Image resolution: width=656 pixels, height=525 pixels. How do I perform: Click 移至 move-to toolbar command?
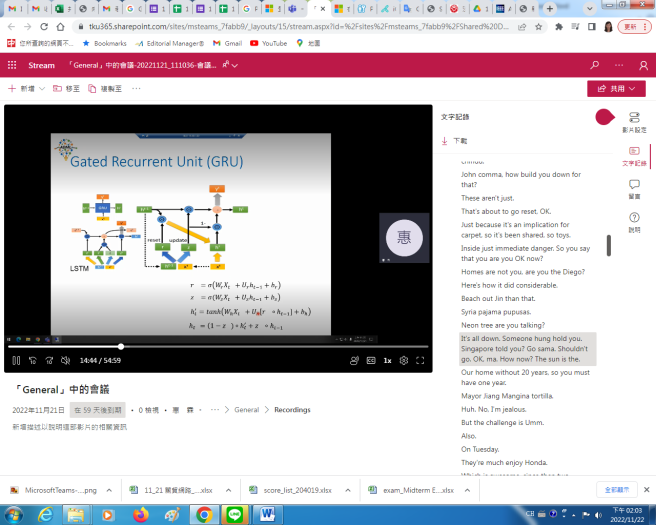click(x=66, y=89)
